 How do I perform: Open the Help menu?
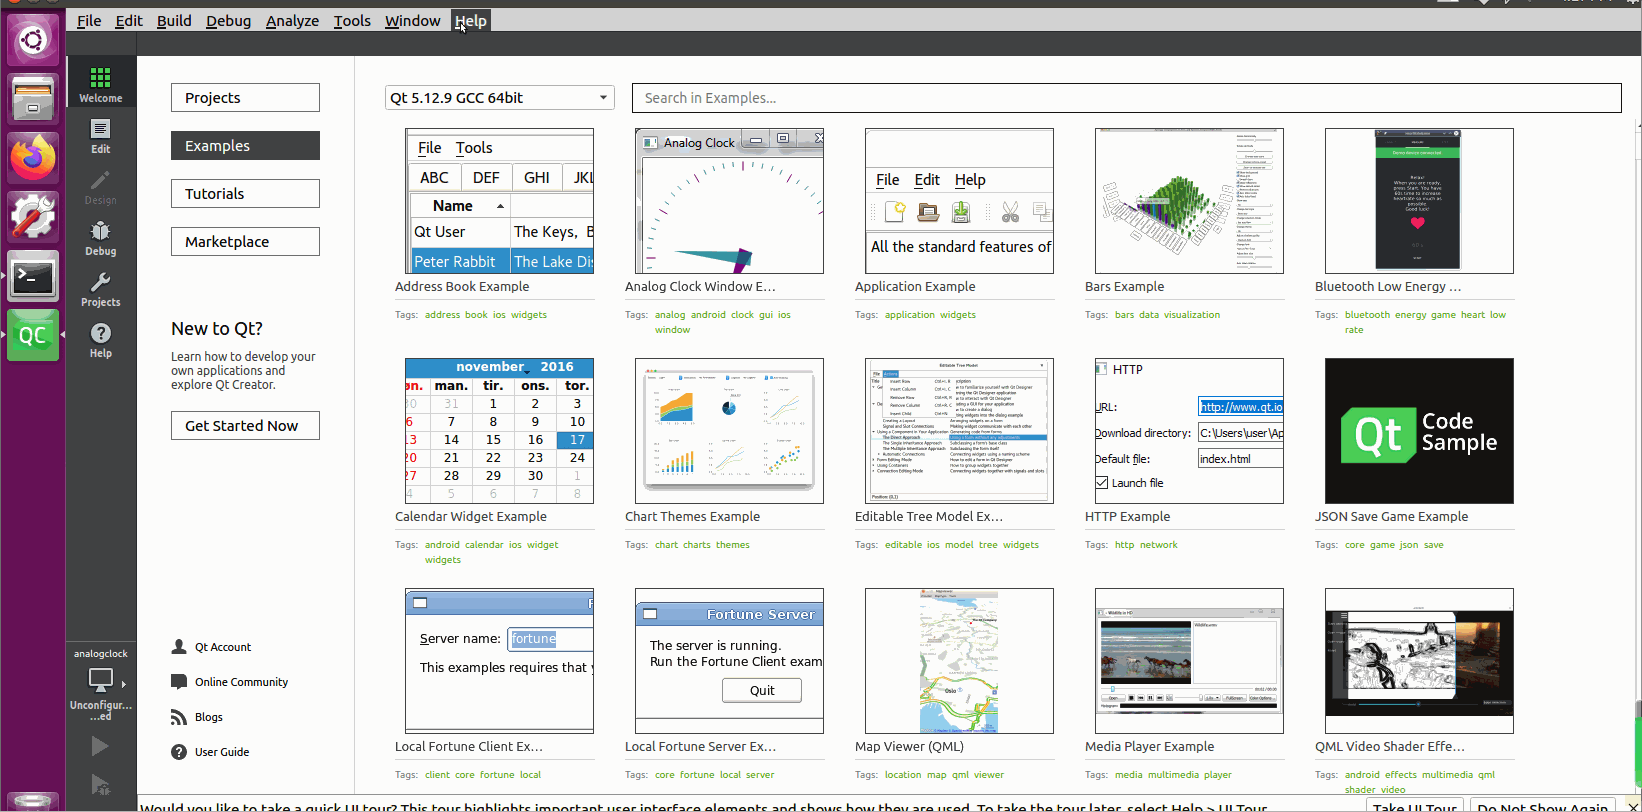point(470,21)
